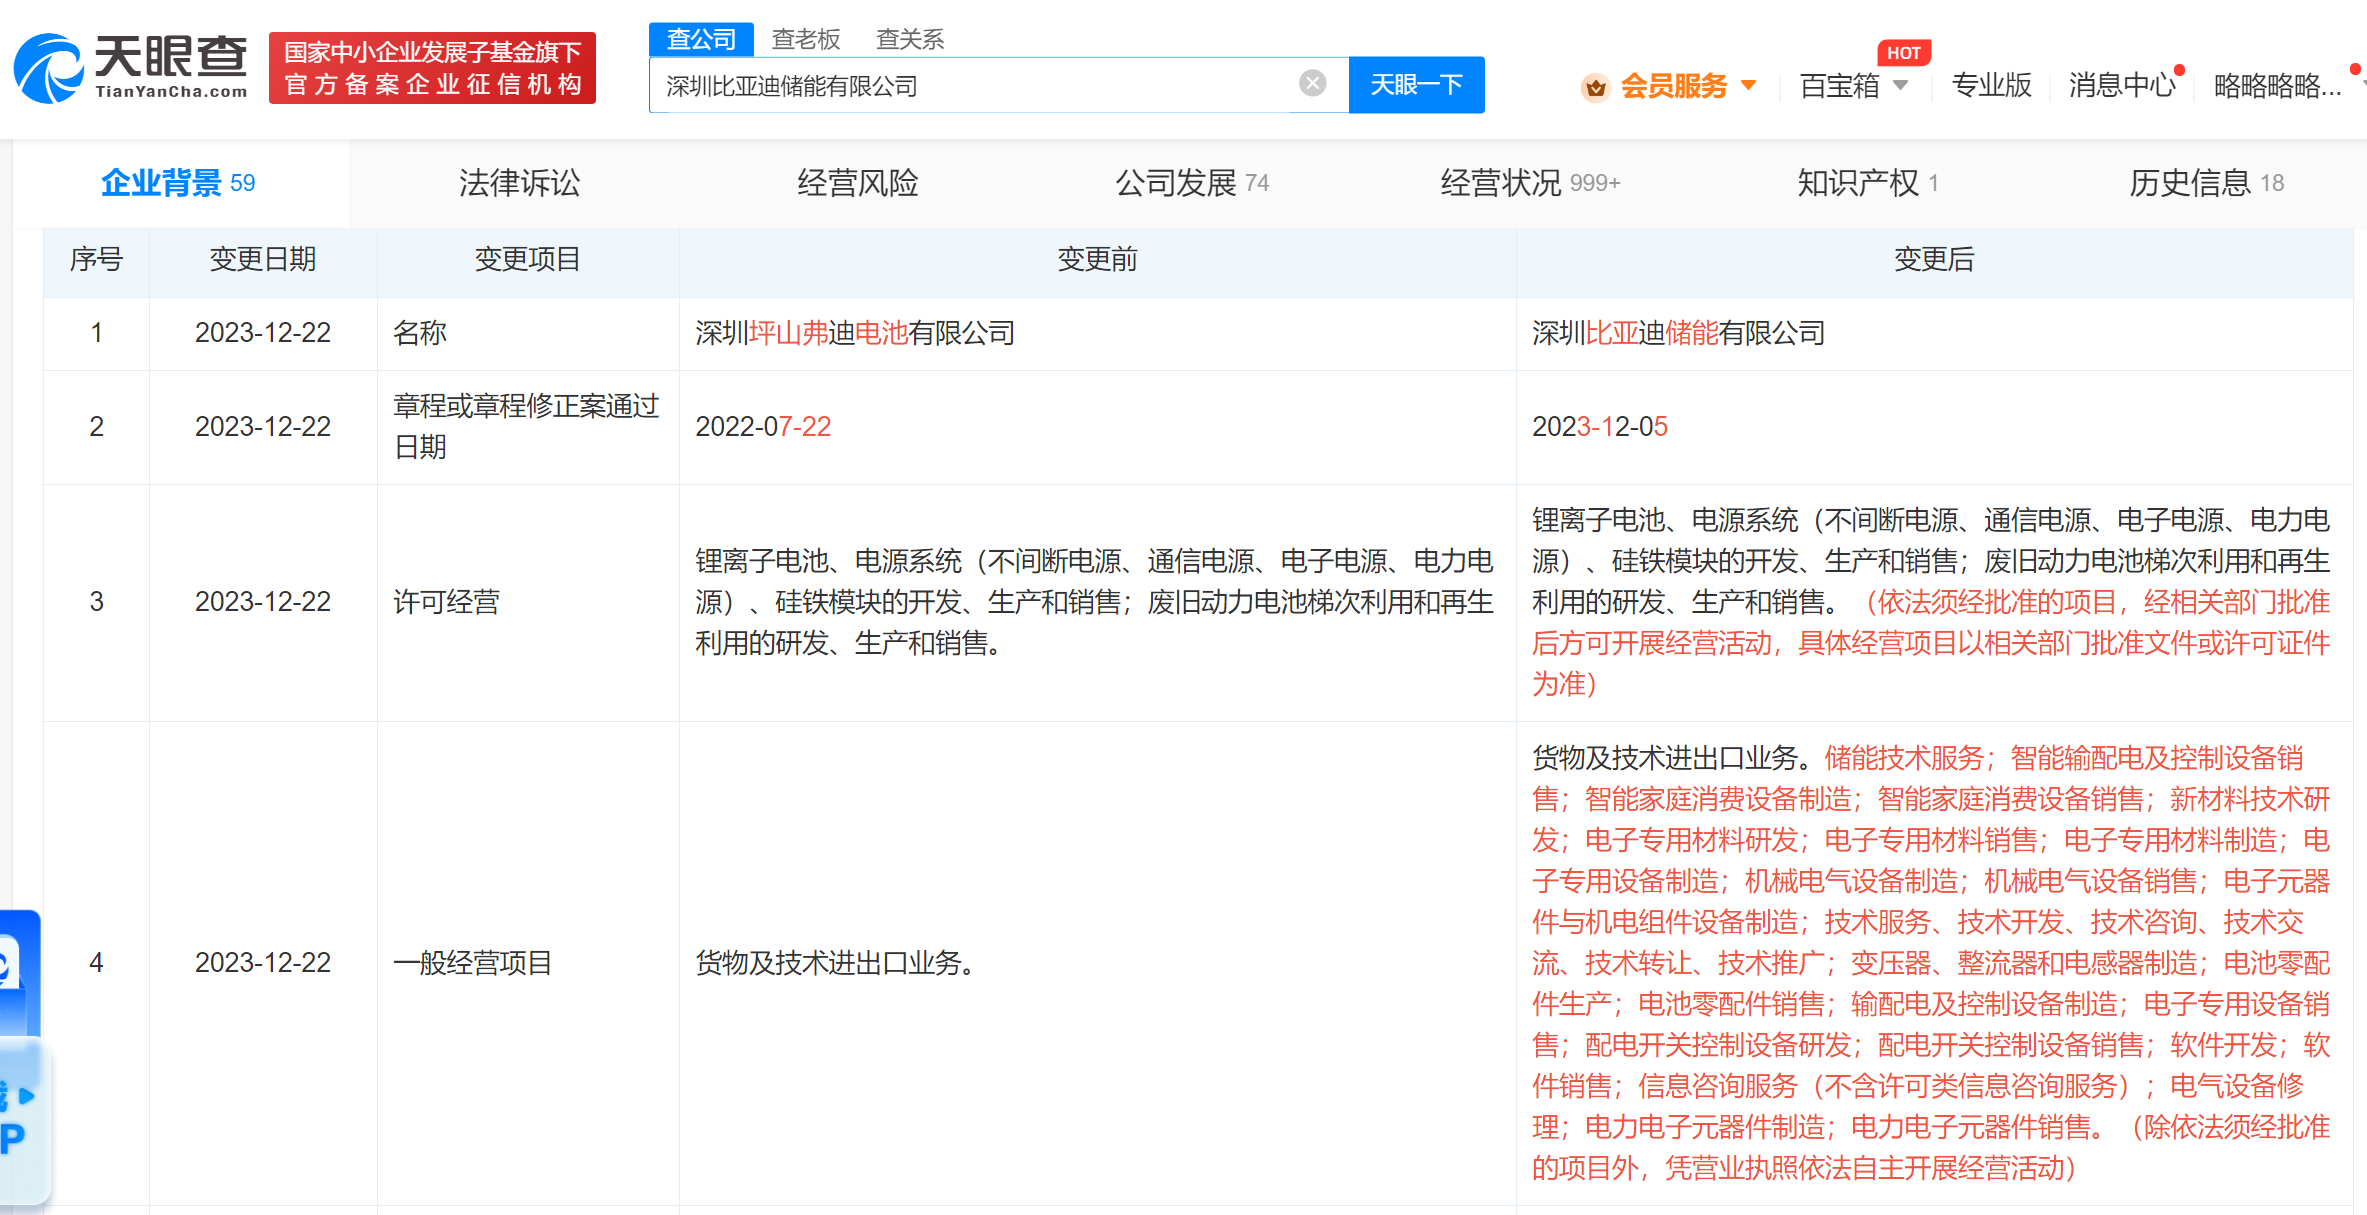Click the HOT badge above 百宝箱
This screenshot has height=1215, width=2367.
coord(1902,53)
